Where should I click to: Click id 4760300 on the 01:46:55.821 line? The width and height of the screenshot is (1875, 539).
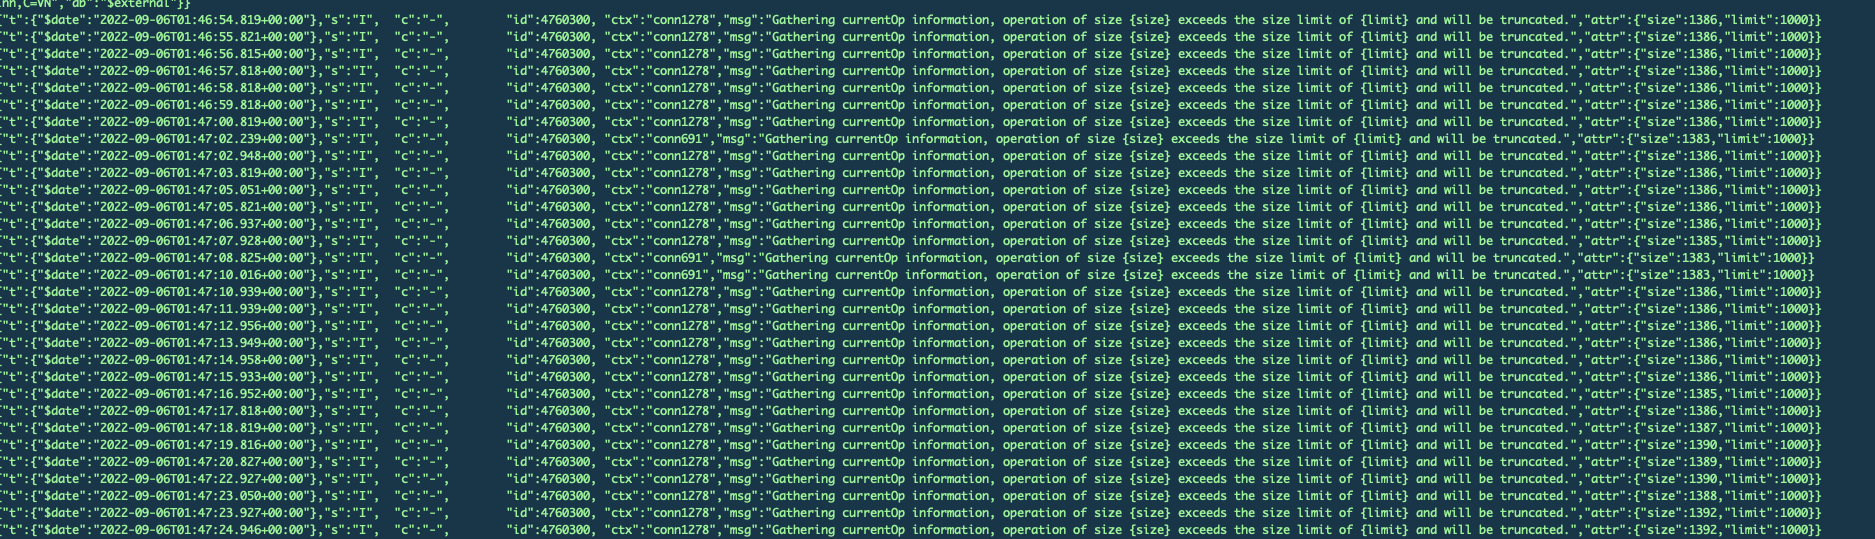point(563,37)
